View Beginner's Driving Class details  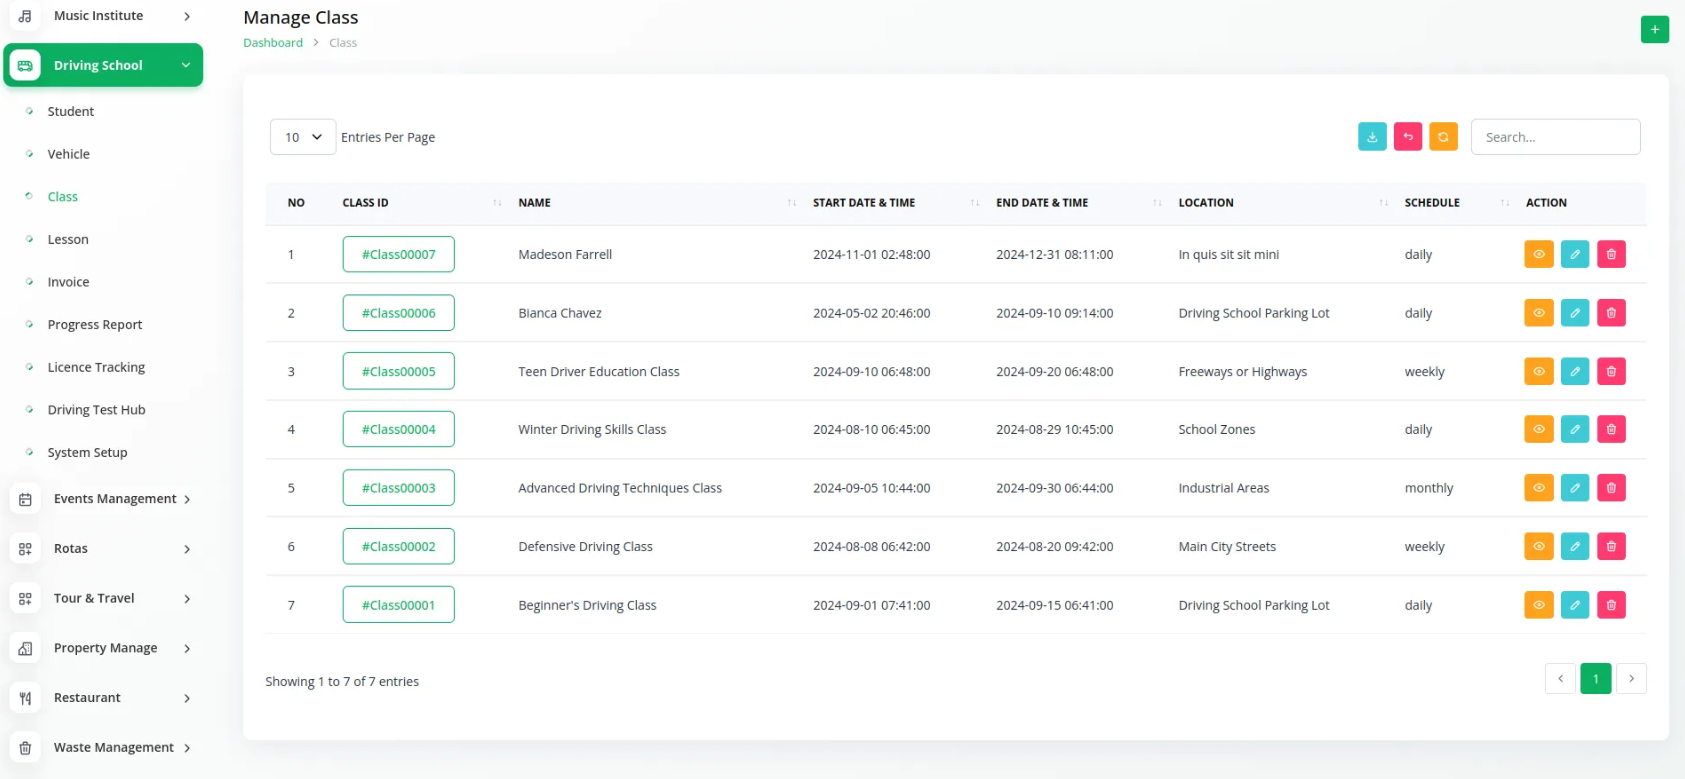point(1538,605)
